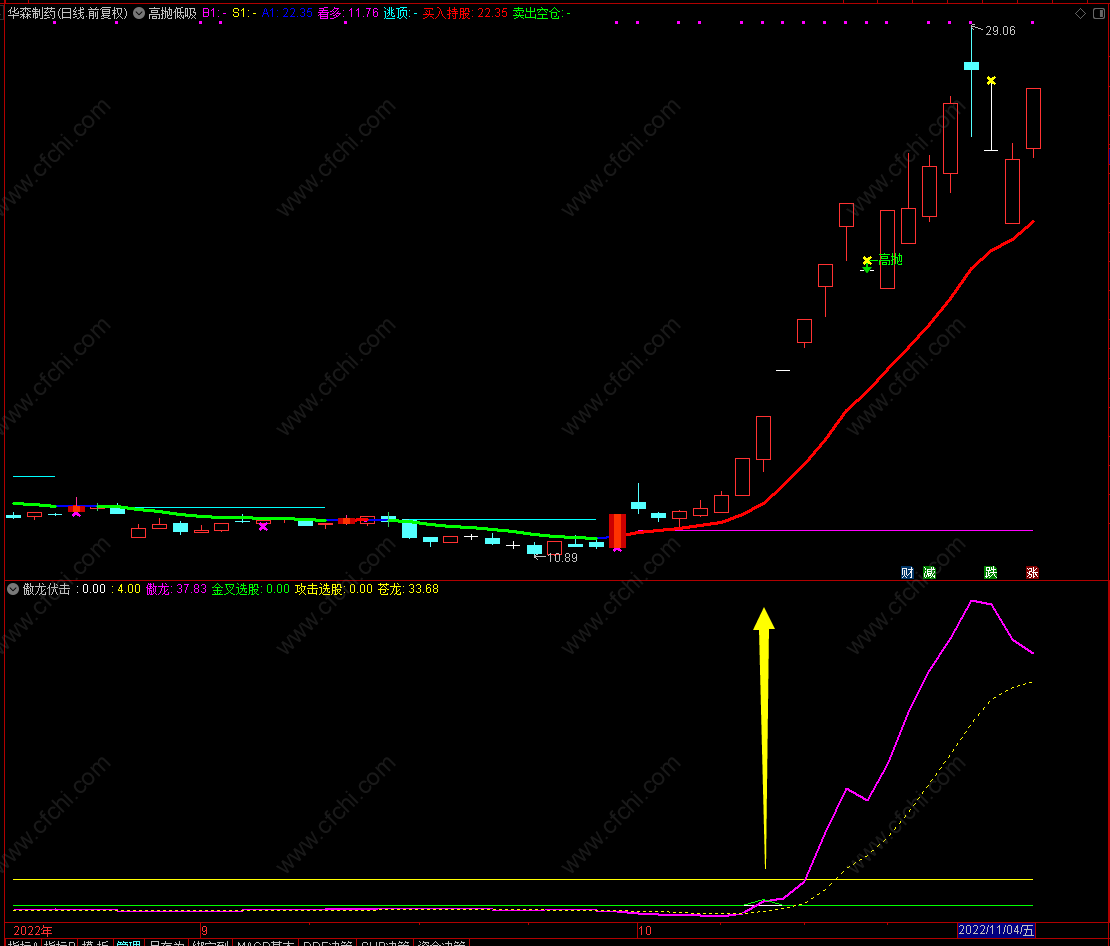1110x946 pixels.
Task: Click the A1: 22.35 readout
Action: pos(287,13)
